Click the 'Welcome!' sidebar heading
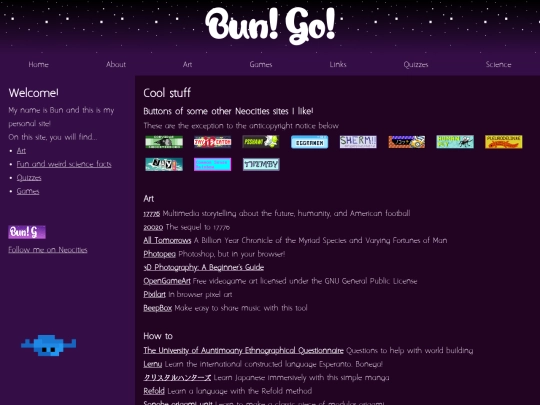The height and width of the screenshot is (405, 540). click(x=33, y=93)
